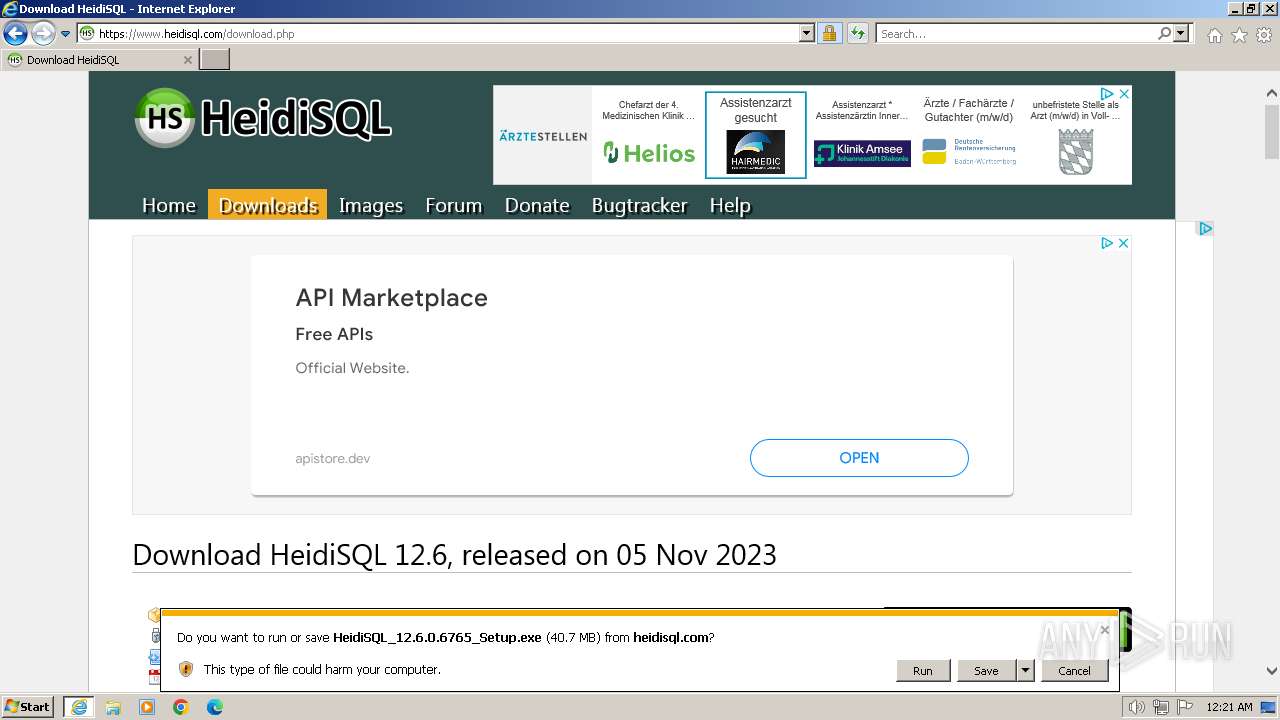Open the Windows Start menu
Image resolution: width=1280 pixels, height=720 pixels.
[x=28, y=707]
